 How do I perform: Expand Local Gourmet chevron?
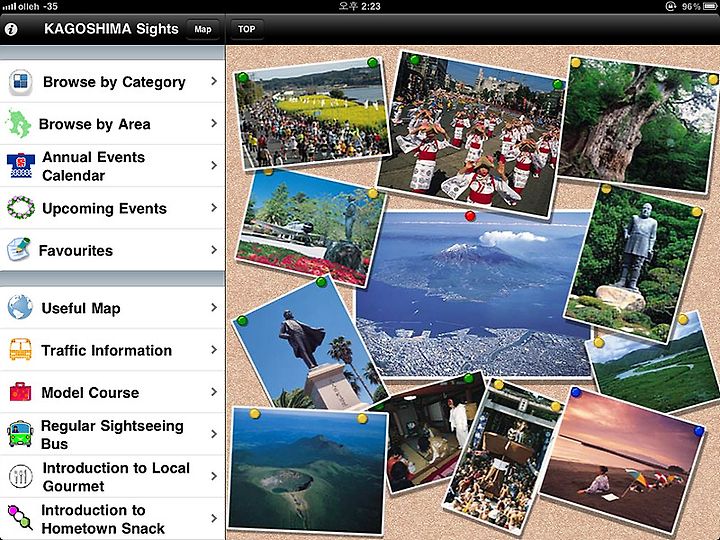[x=214, y=476]
